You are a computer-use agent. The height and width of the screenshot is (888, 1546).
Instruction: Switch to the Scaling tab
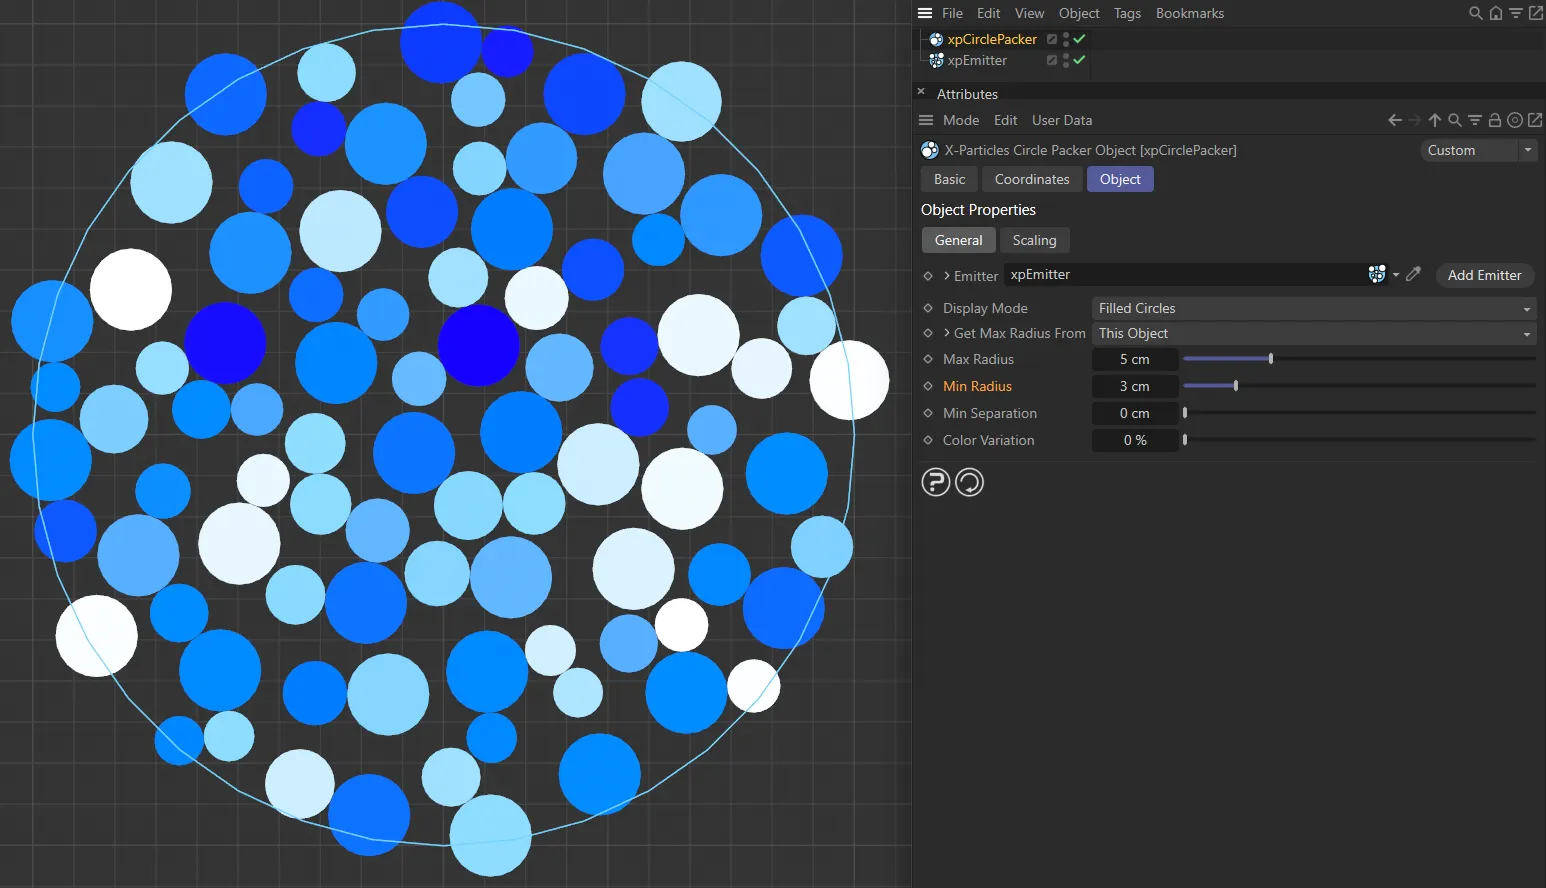point(1034,240)
